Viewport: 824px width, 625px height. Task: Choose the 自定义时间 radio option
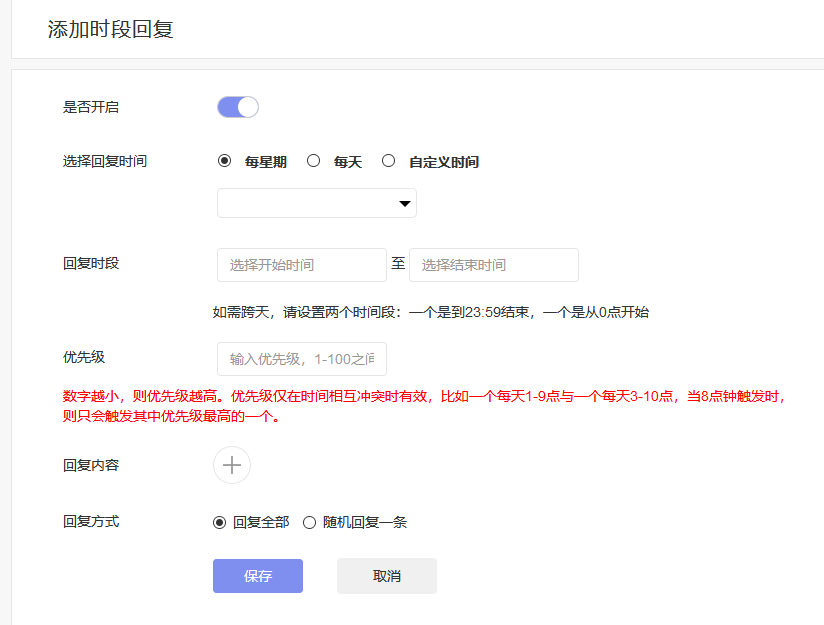(388, 161)
